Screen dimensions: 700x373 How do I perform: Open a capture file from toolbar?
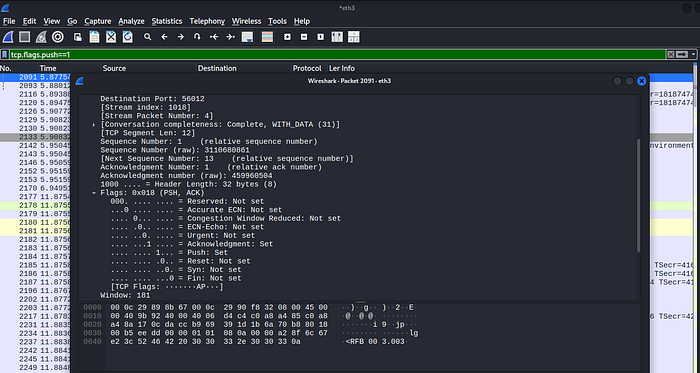click(x=78, y=37)
